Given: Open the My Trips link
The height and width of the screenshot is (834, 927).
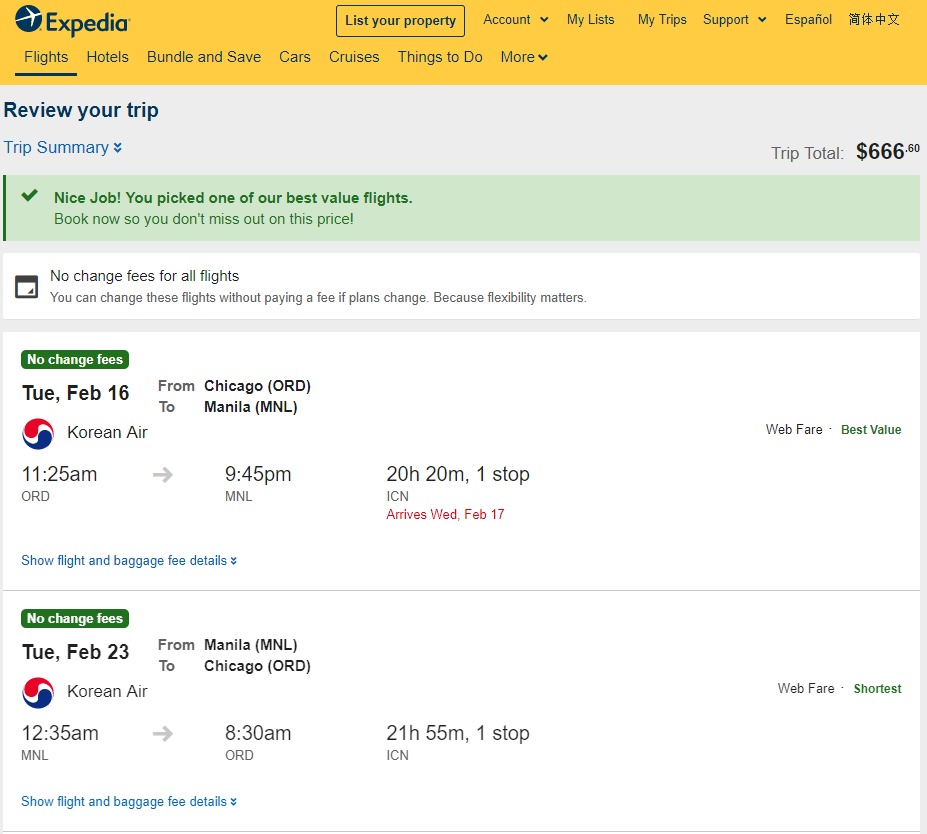Looking at the screenshot, I should [662, 20].
